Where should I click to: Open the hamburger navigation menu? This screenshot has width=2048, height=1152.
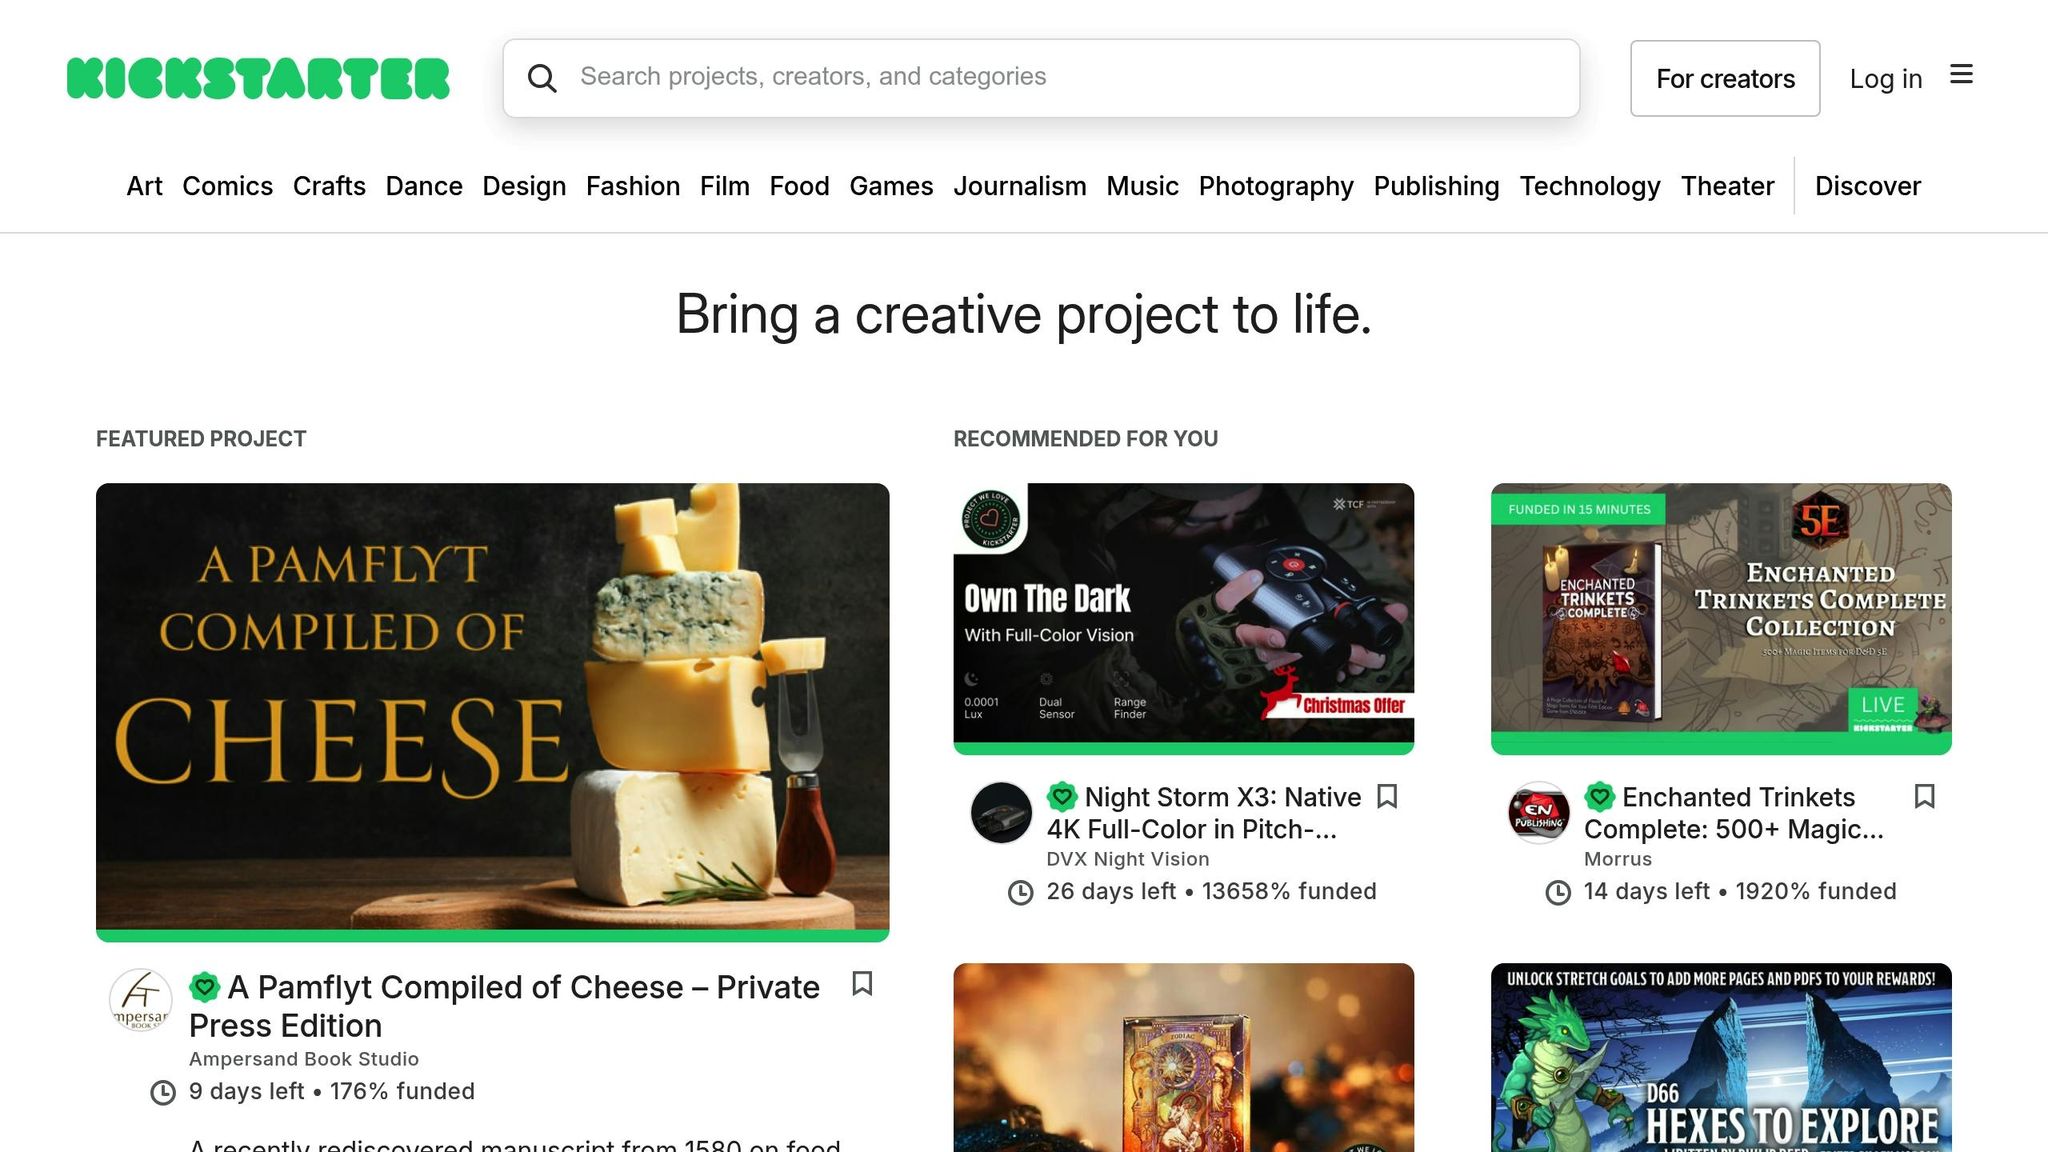pos(1962,75)
